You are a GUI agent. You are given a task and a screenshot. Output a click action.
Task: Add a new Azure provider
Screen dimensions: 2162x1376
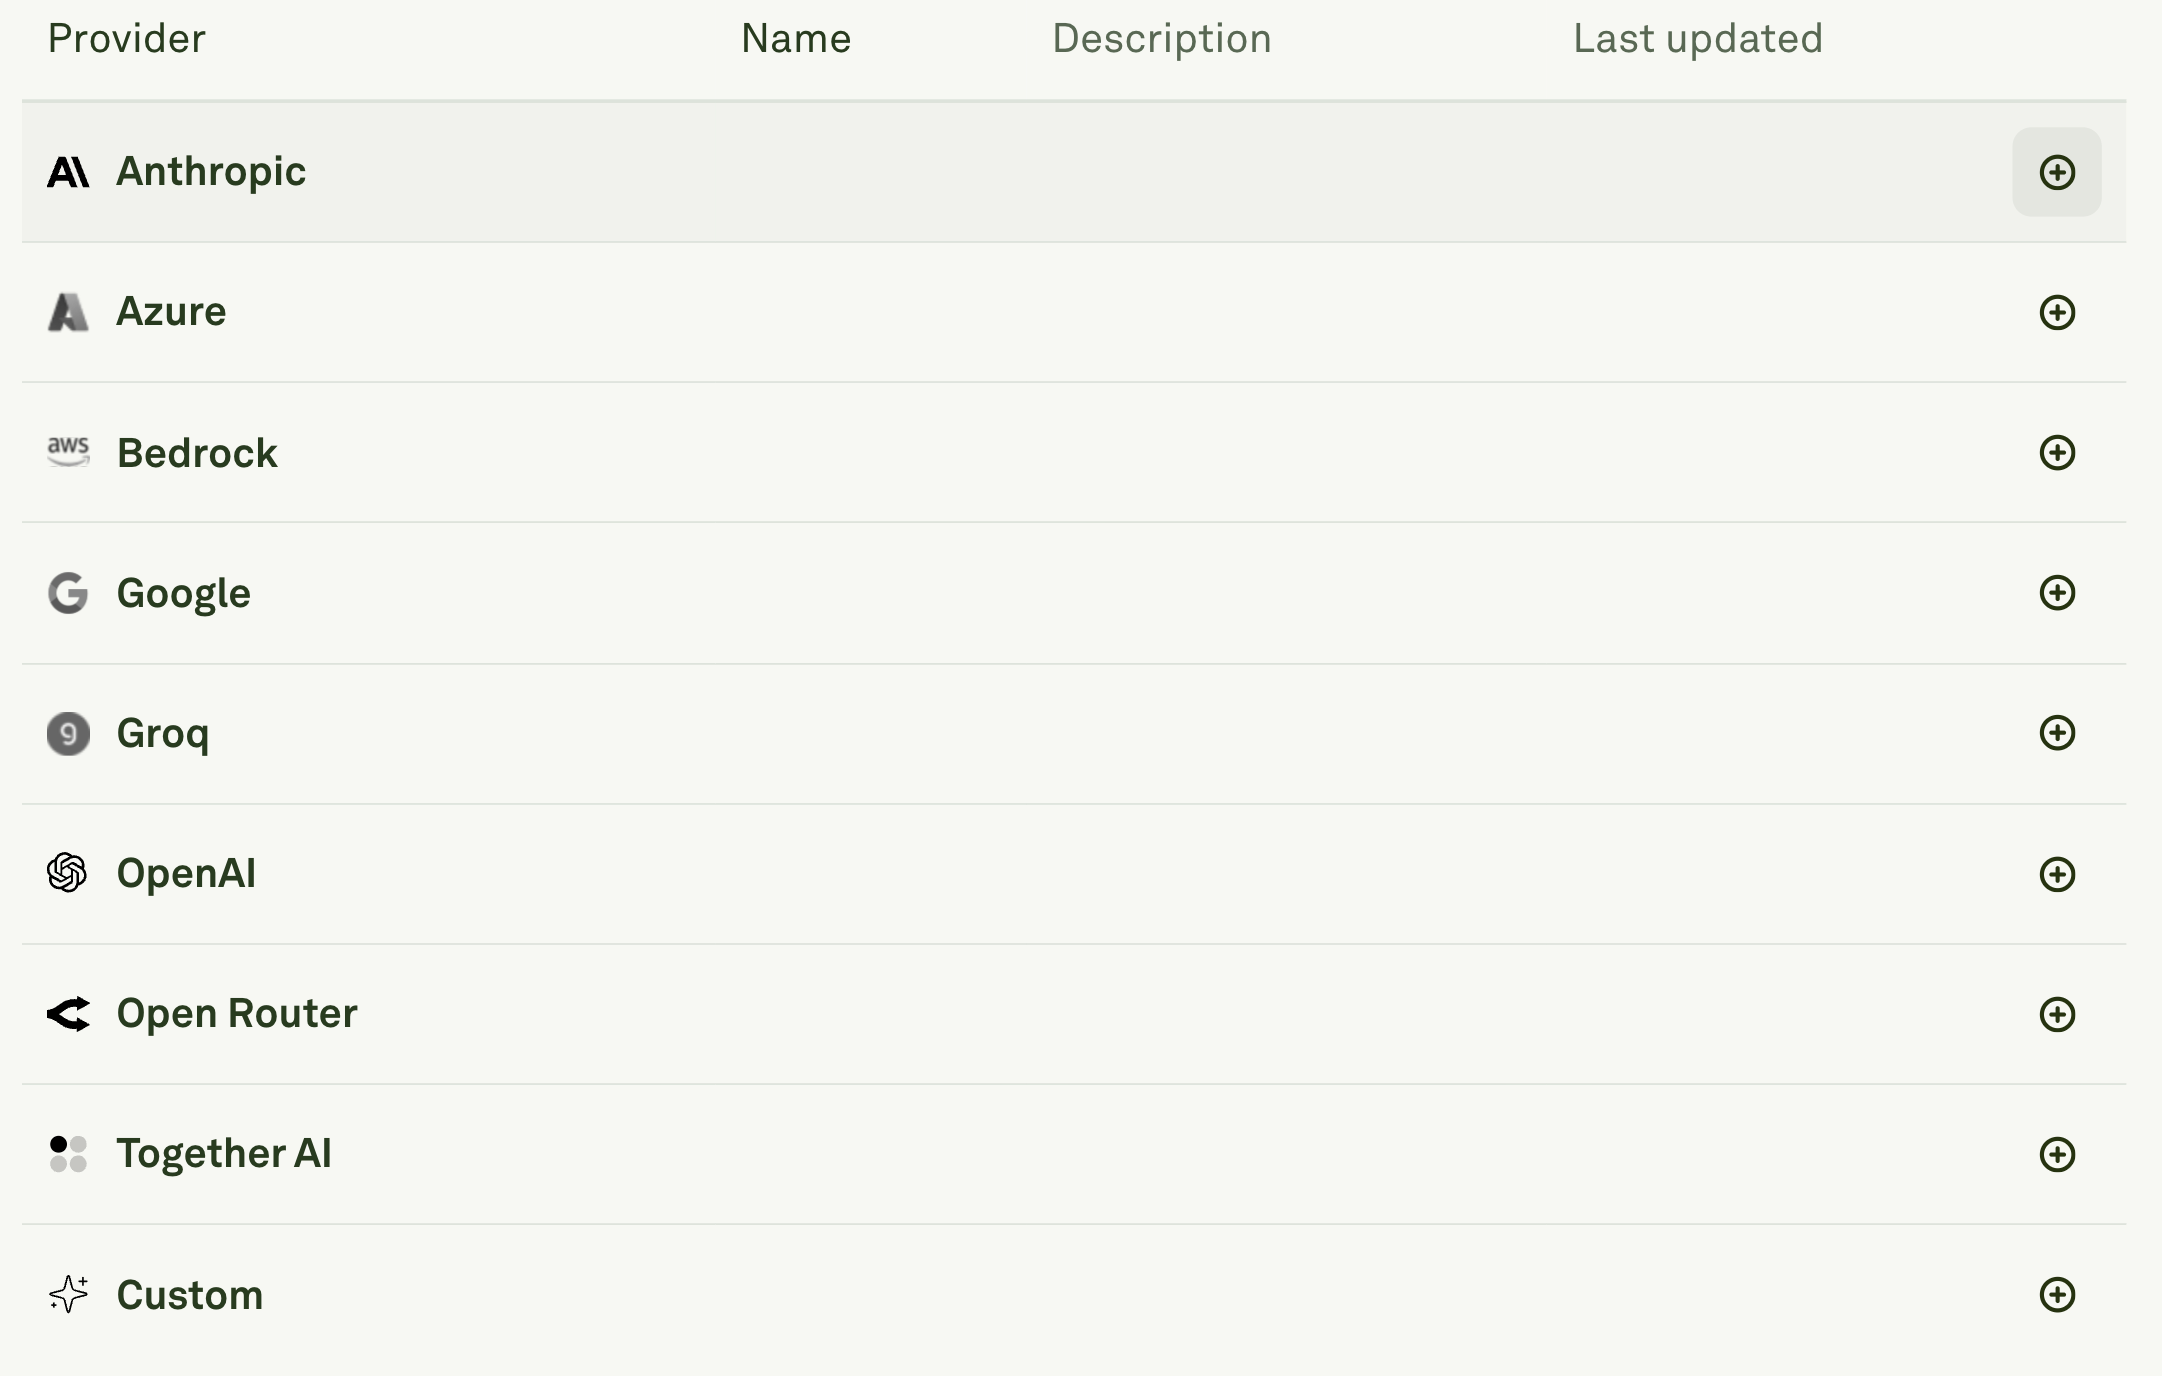[x=2057, y=311]
